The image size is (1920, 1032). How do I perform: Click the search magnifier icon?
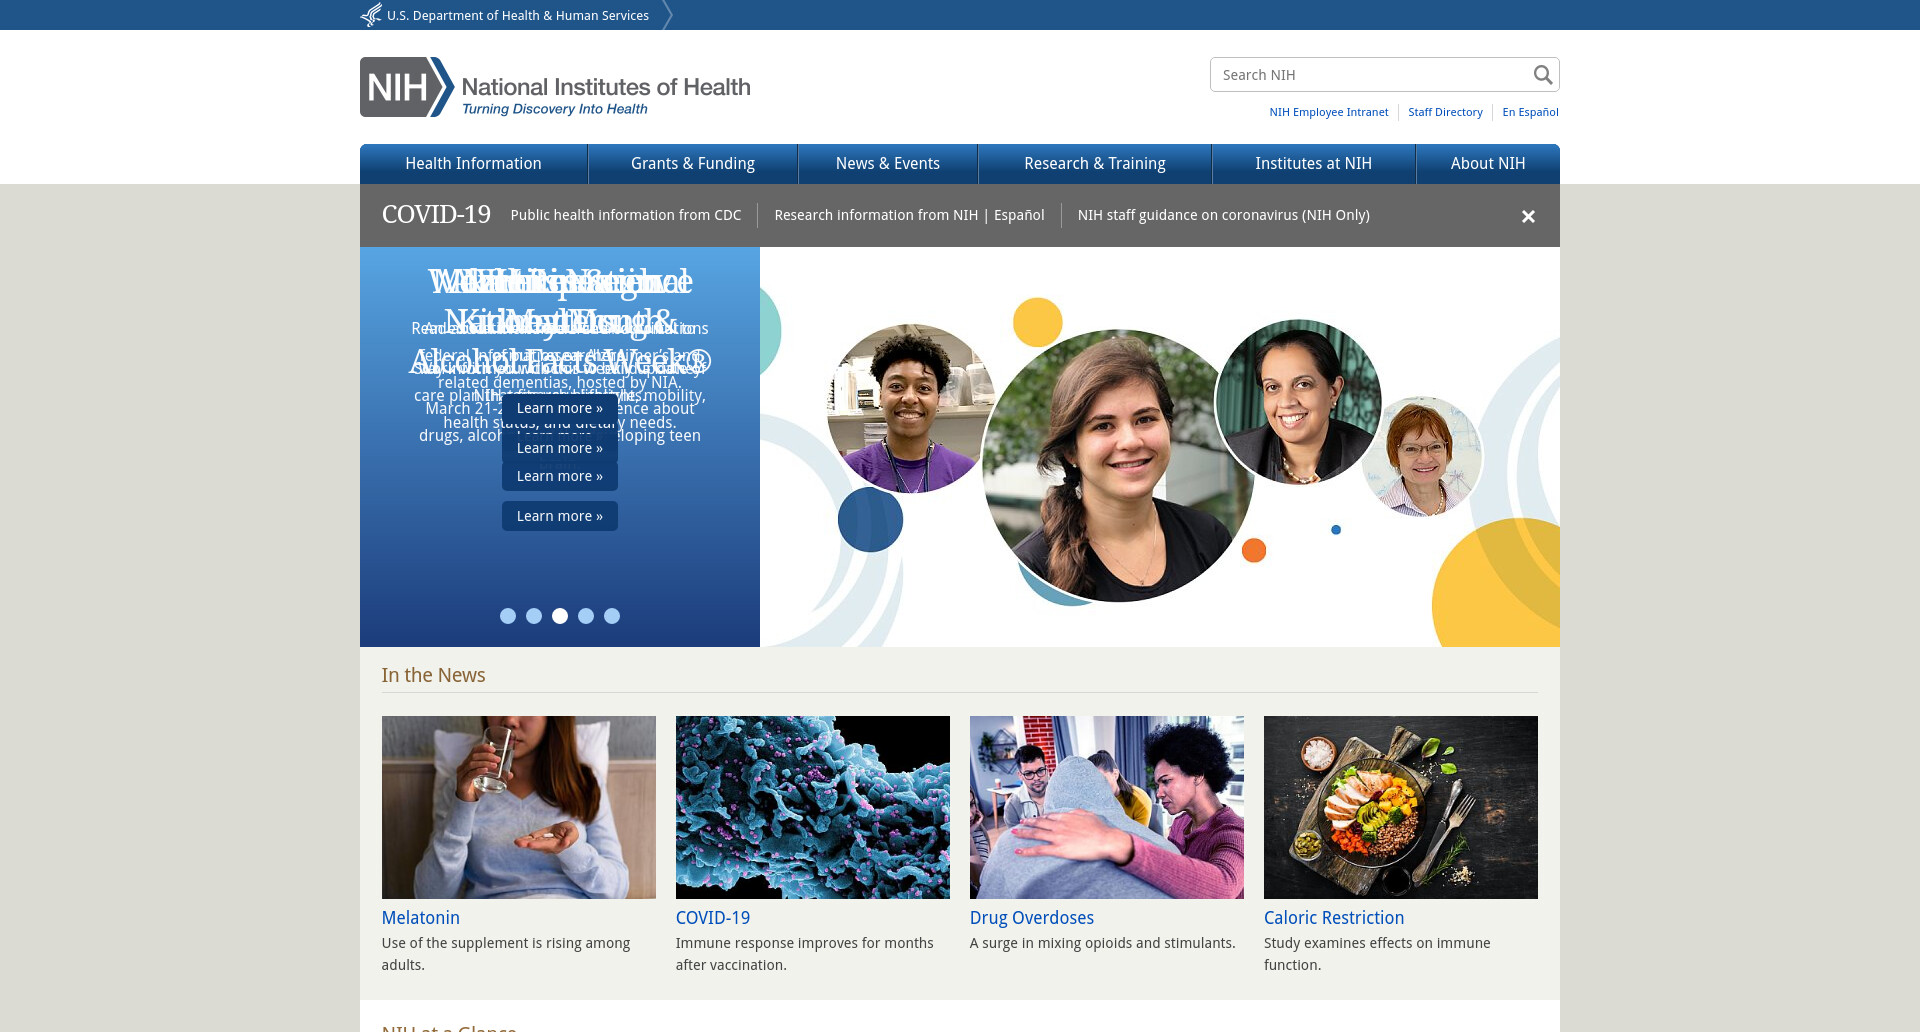[x=1542, y=75]
